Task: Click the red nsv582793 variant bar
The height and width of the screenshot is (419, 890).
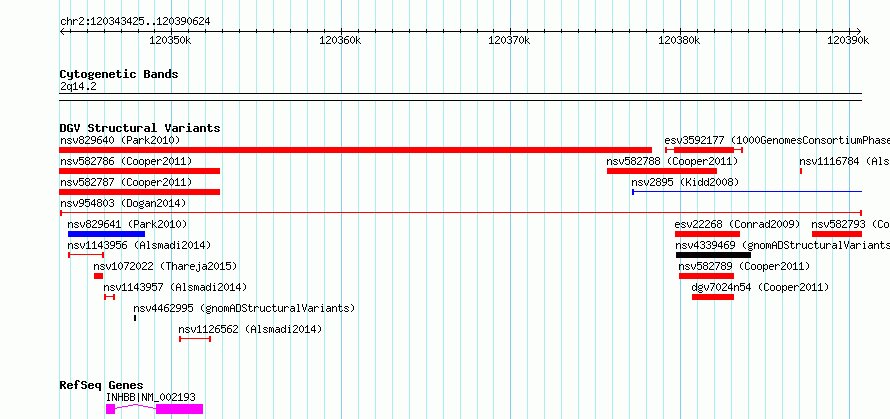Action: click(x=837, y=234)
